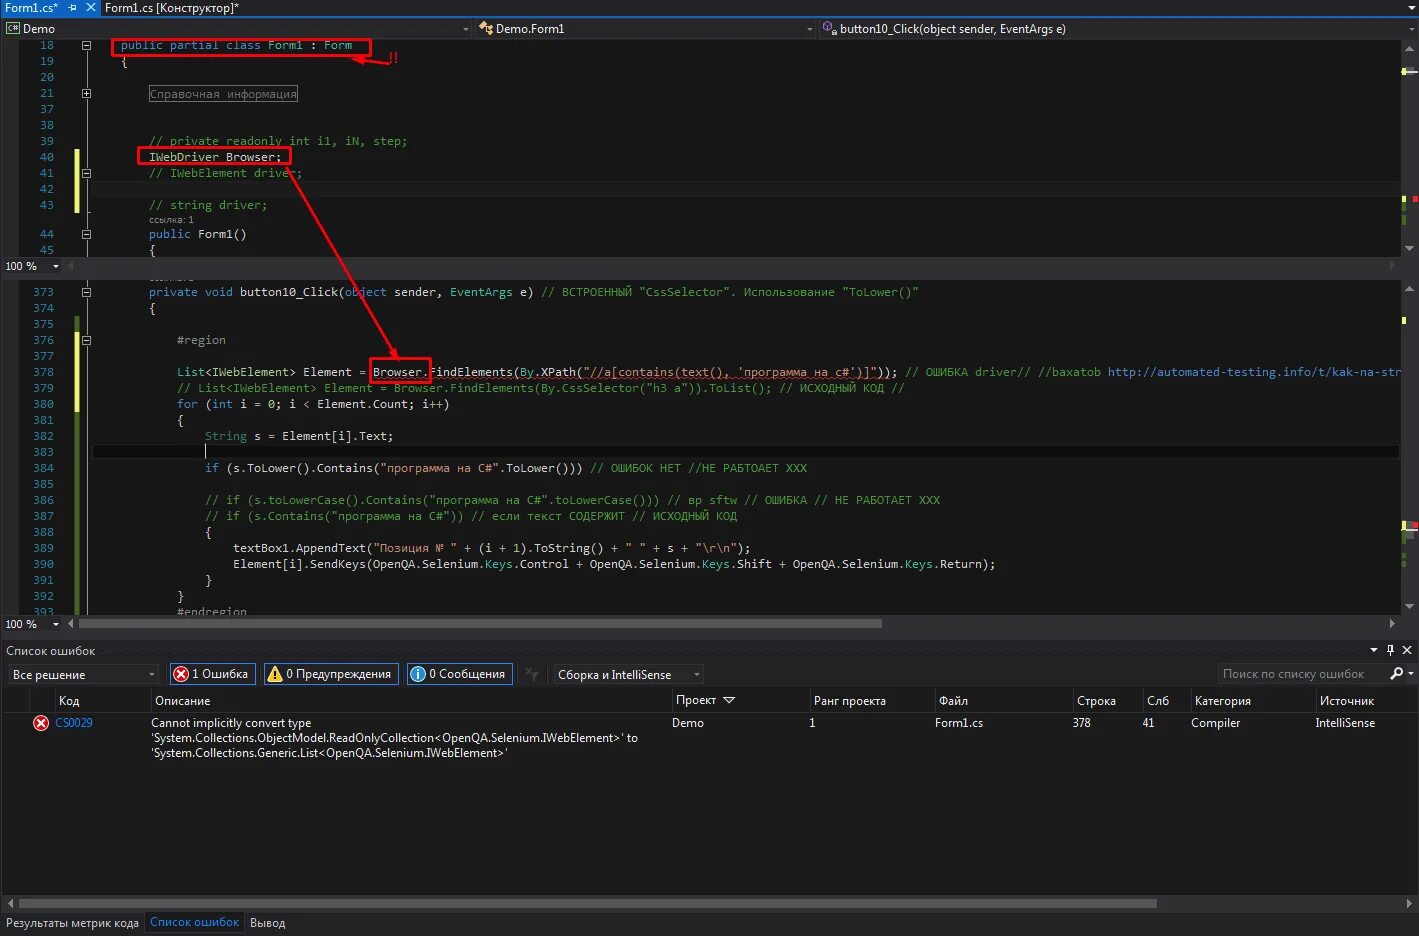Click the red error icon of CS0029 row
Image resolution: width=1419 pixels, height=936 pixels.
[x=41, y=723]
